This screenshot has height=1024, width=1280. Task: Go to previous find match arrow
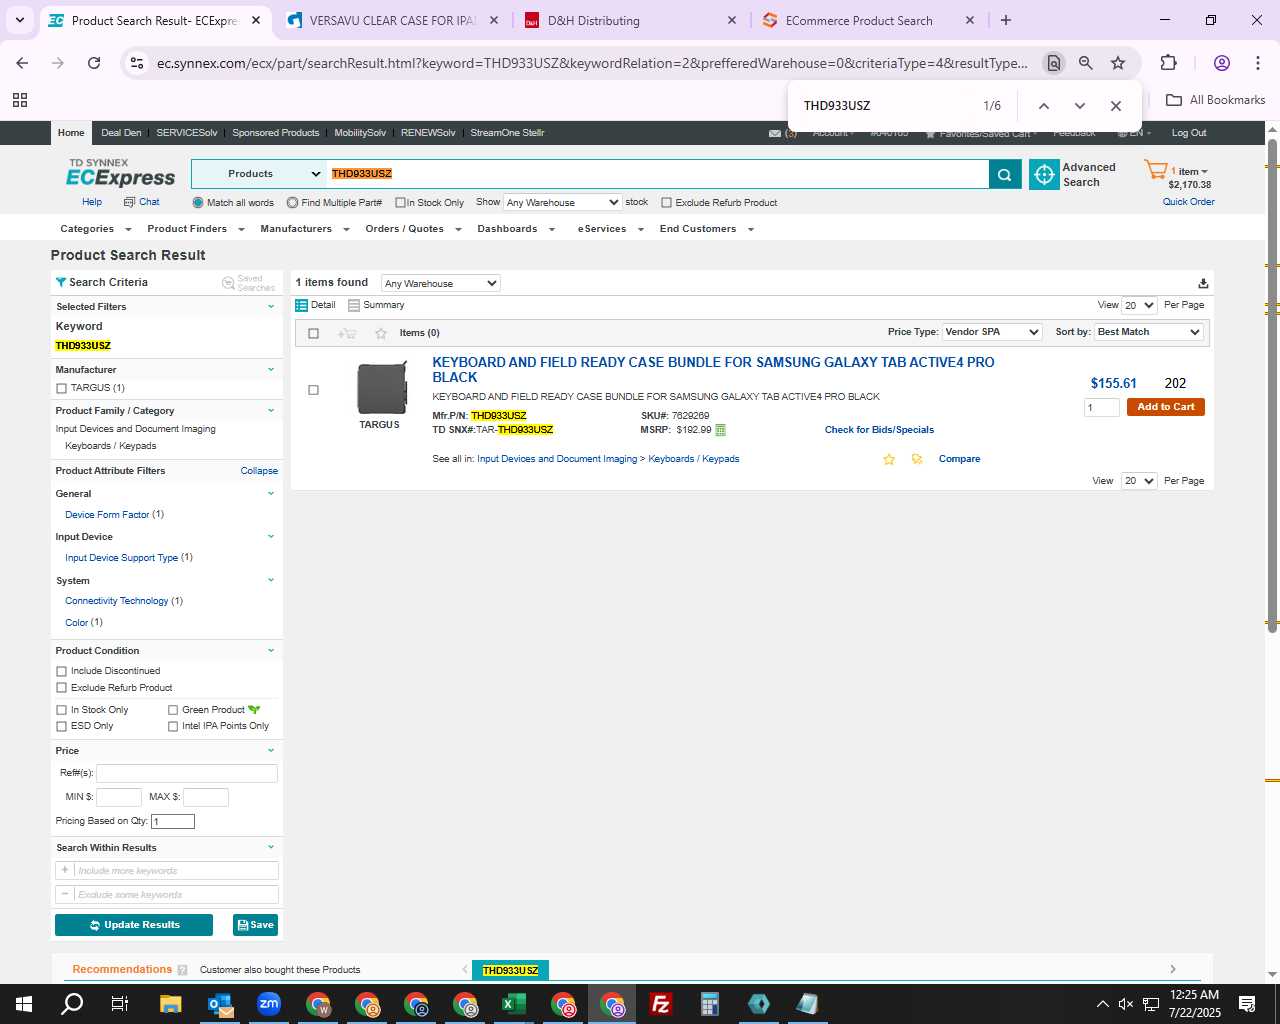tap(1043, 106)
